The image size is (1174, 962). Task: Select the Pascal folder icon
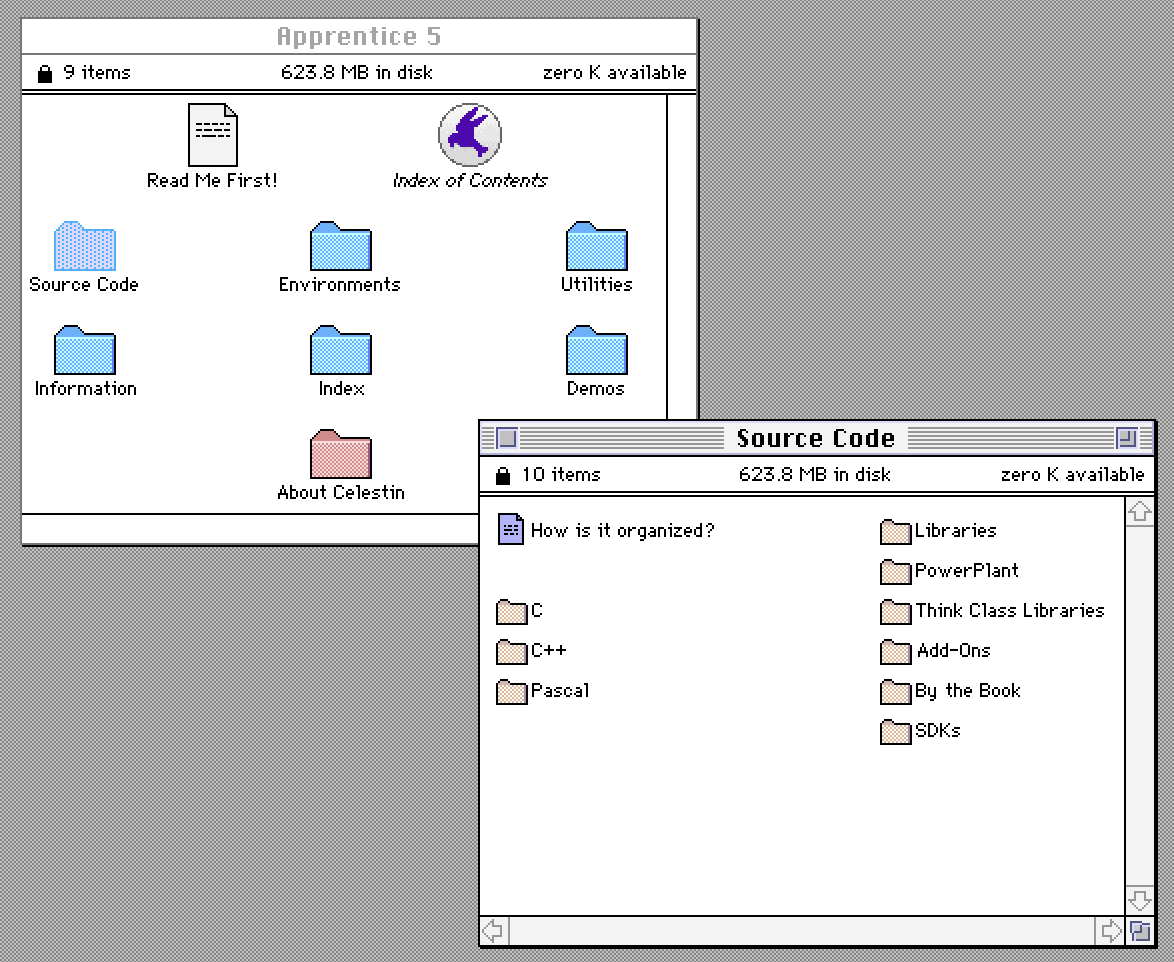pyautogui.click(x=511, y=692)
